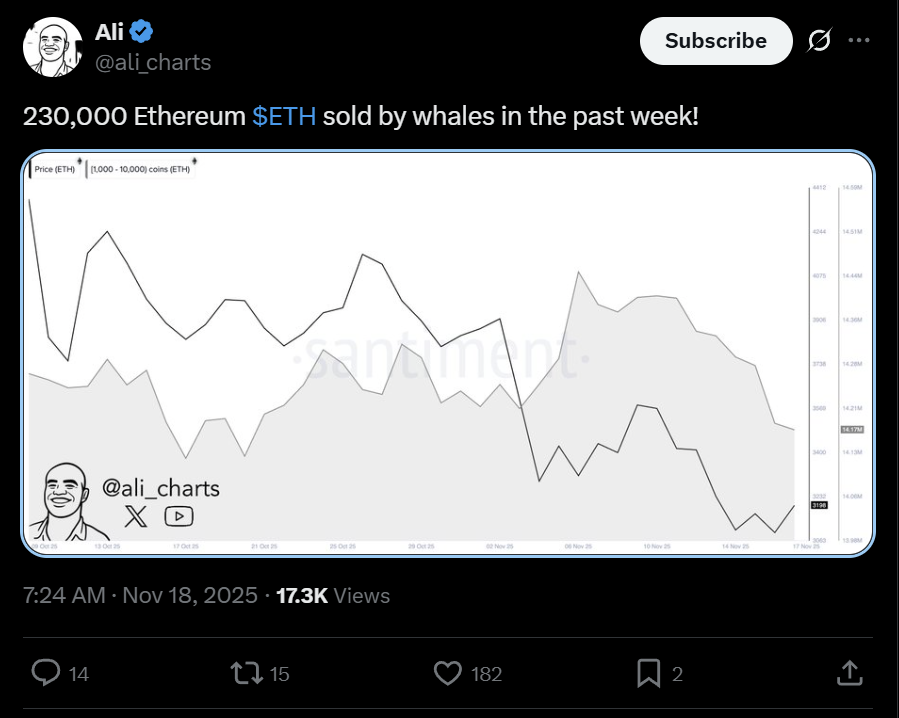899x718 pixels.
Task: Open the Santiment ETH chart image
Action: (448, 352)
